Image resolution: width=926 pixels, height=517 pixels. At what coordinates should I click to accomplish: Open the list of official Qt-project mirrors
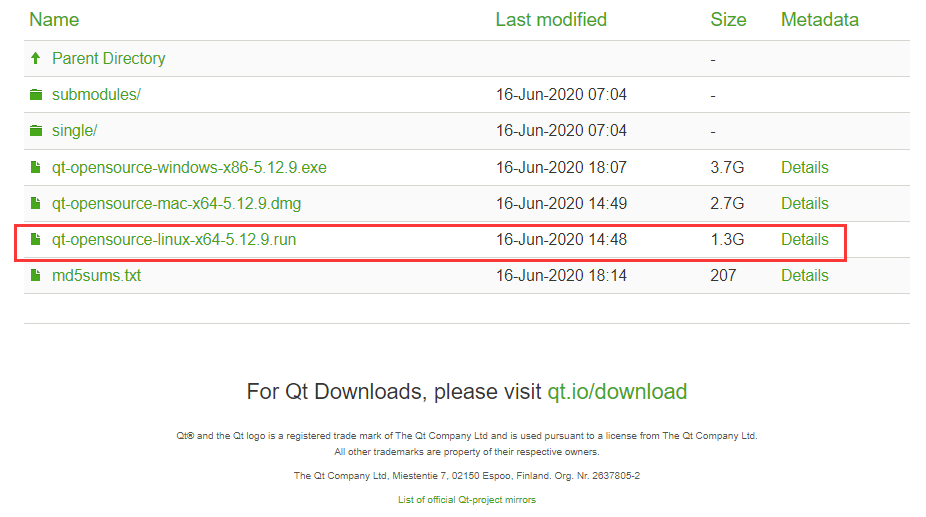coord(466,500)
